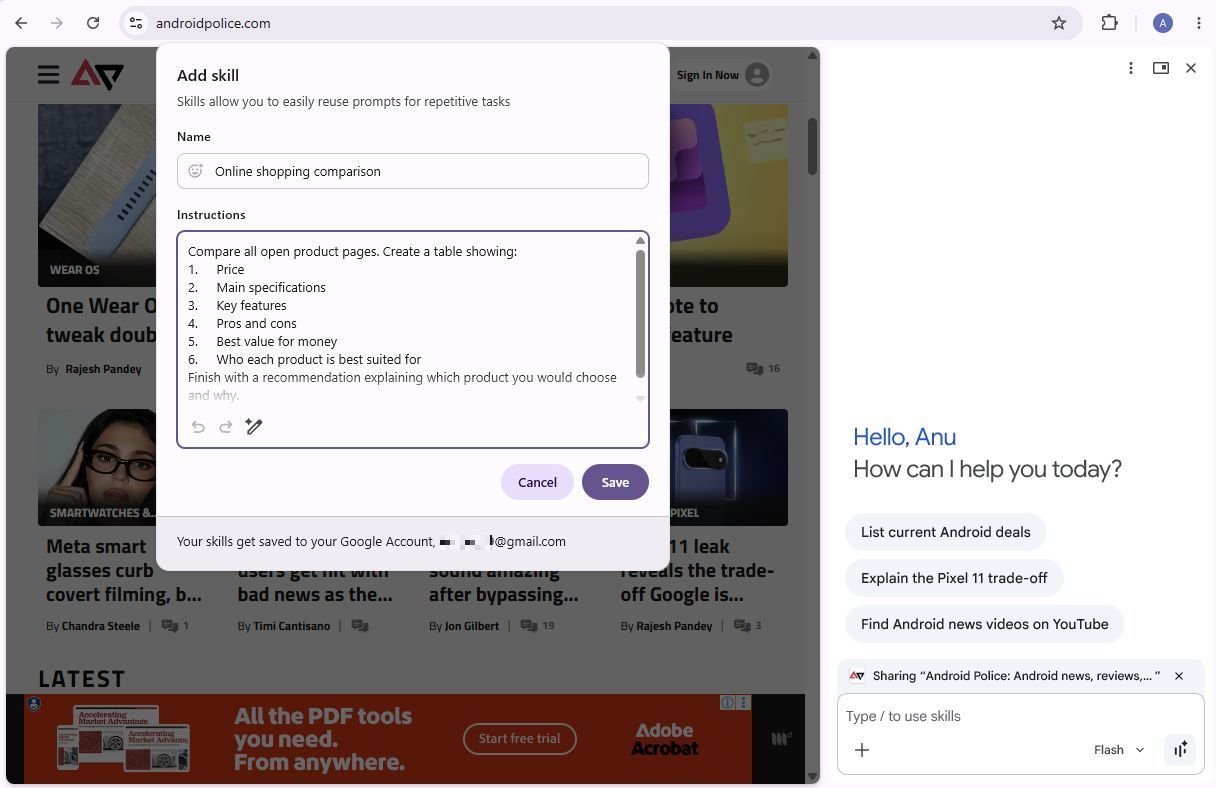Select 'List current Android deals' suggestion
This screenshot has width=1216, height=788.
[x=945, y=532]
